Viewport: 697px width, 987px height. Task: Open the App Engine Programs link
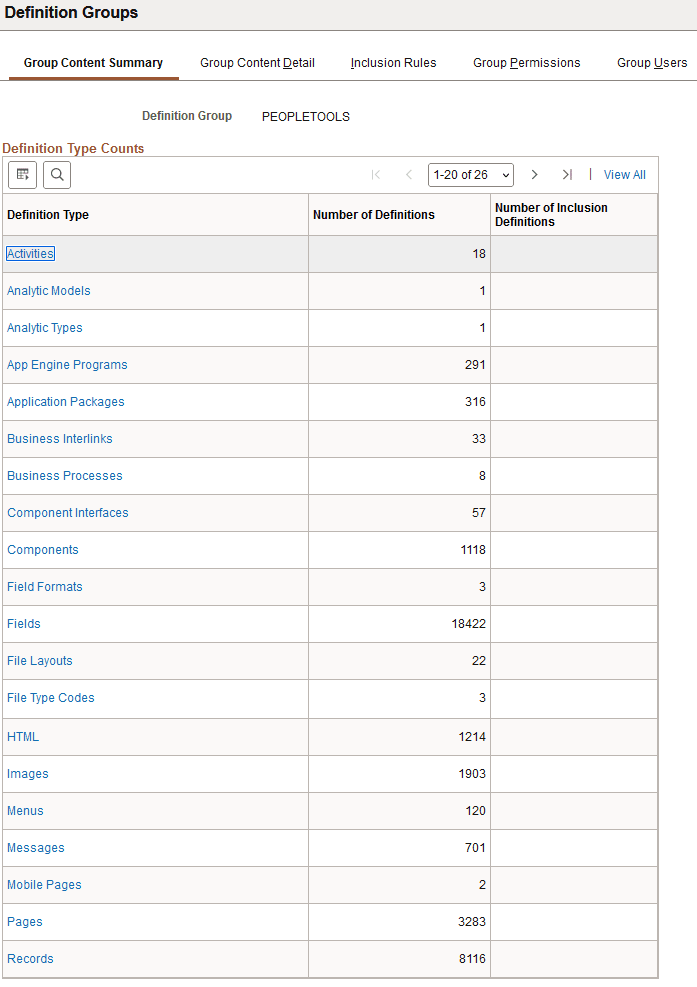(67, 364)
